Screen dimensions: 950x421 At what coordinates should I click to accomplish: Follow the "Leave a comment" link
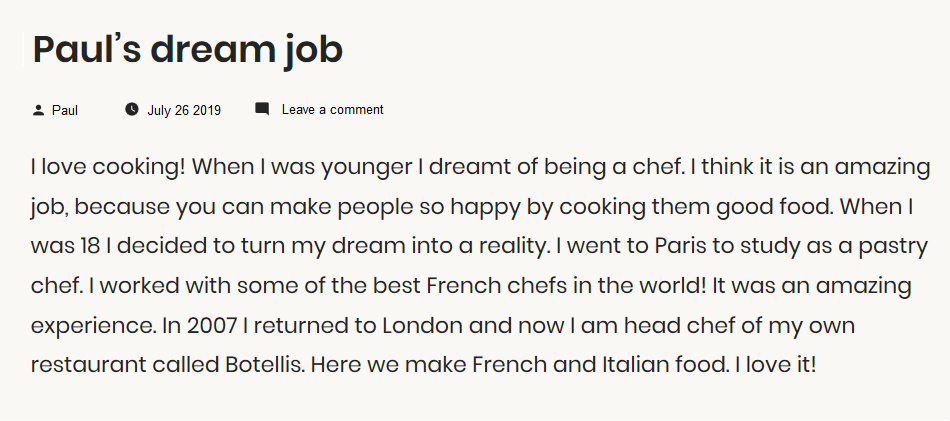[x=332, y=110]
